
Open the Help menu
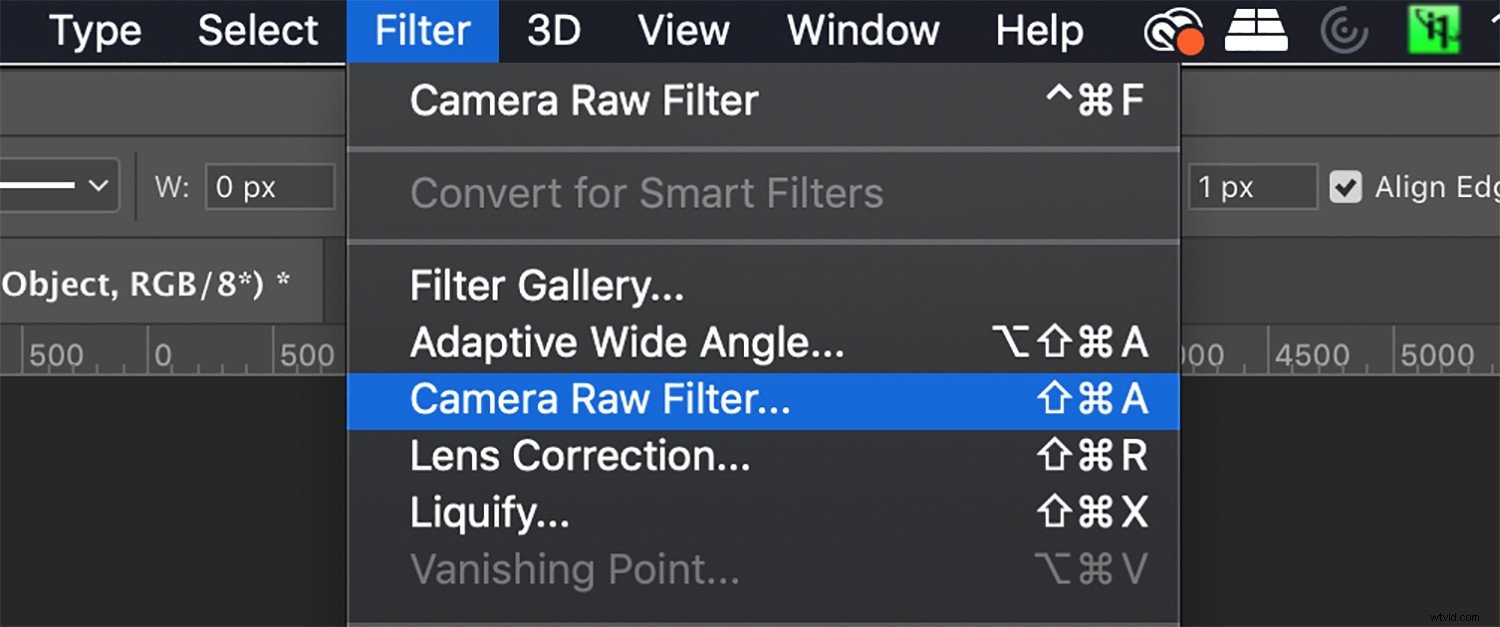click(1039, 30)
